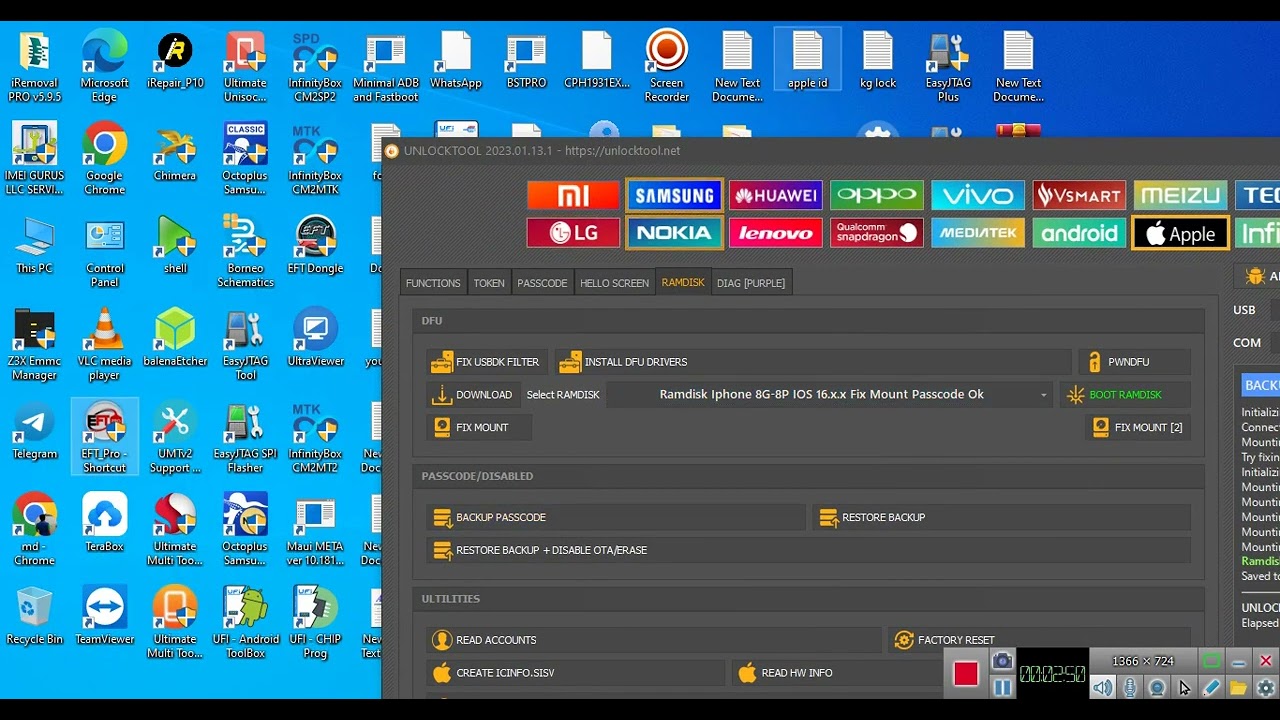This screenshot has height=720, width=1280.
Task: Toggle microphone recording in recorder
Action: [1130, 687]
